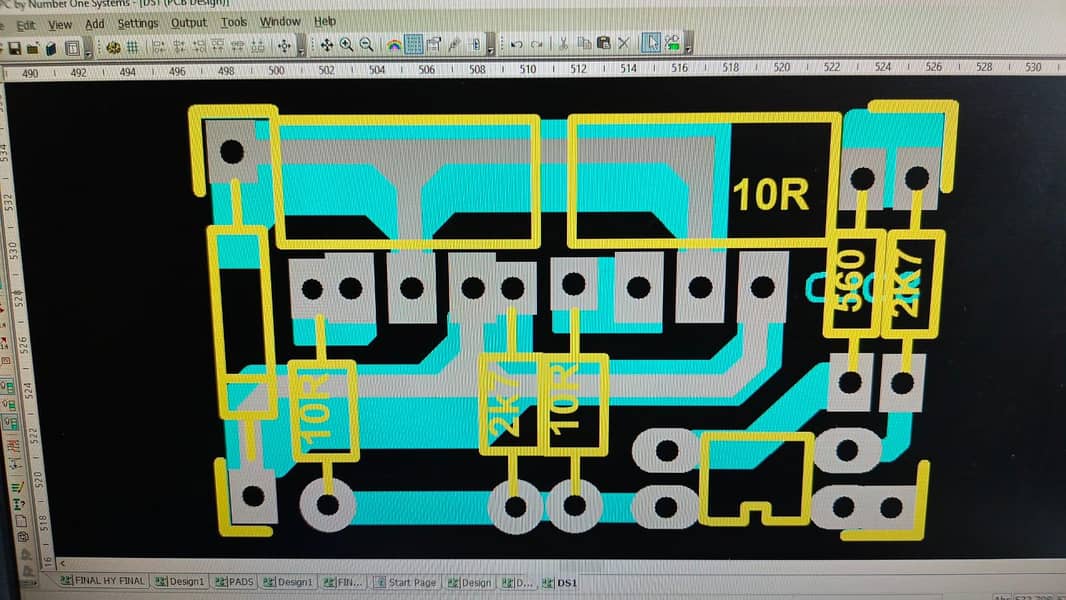
Task: Click the move-to-center crosshair icon
Action: point(284,46)
